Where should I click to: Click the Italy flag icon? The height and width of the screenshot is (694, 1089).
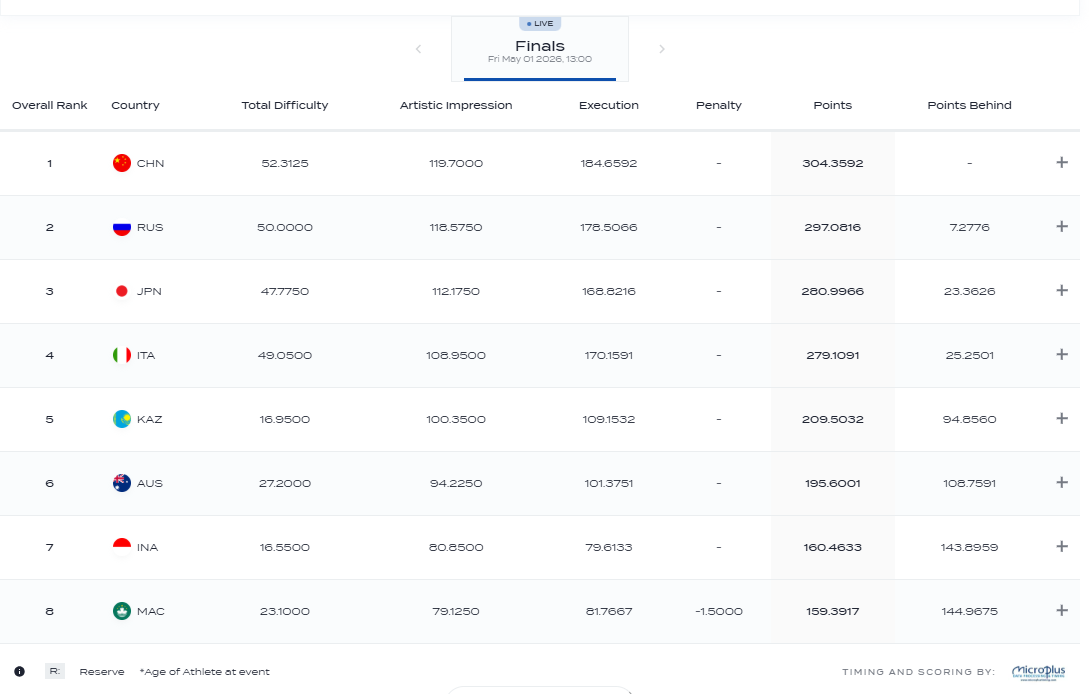point(122,355)
